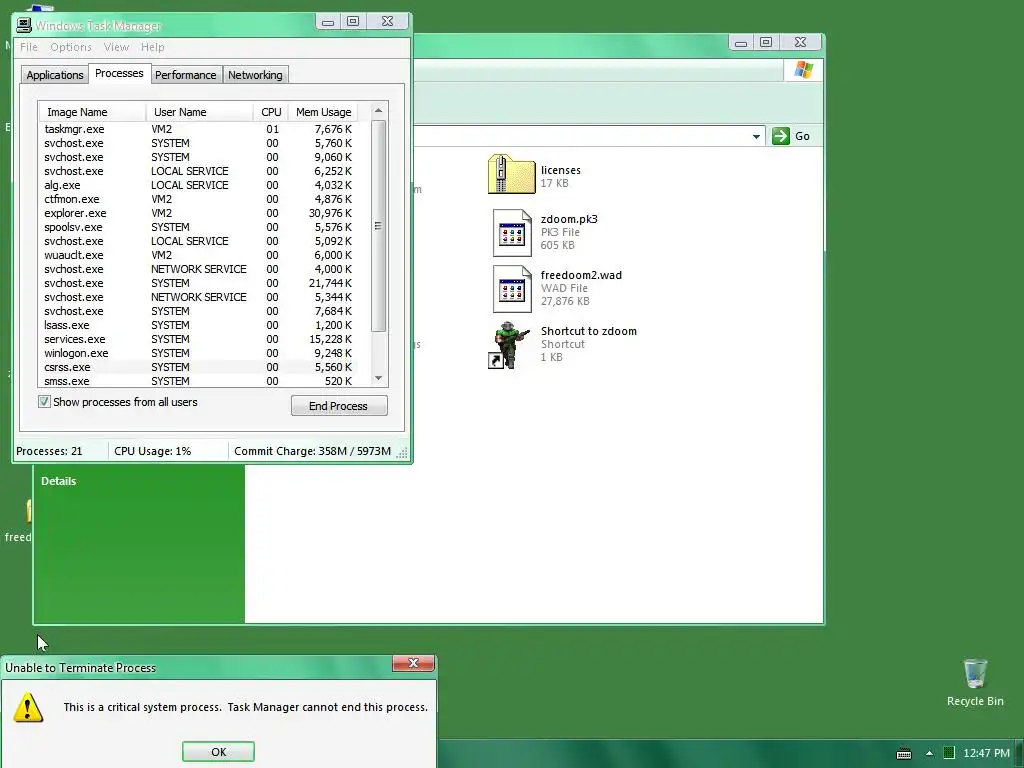This screenshot has height=768, width=1024.
Task: Select the zdoom.pk3 file icon
Action: pyautogui.click(x=512, y=232)
